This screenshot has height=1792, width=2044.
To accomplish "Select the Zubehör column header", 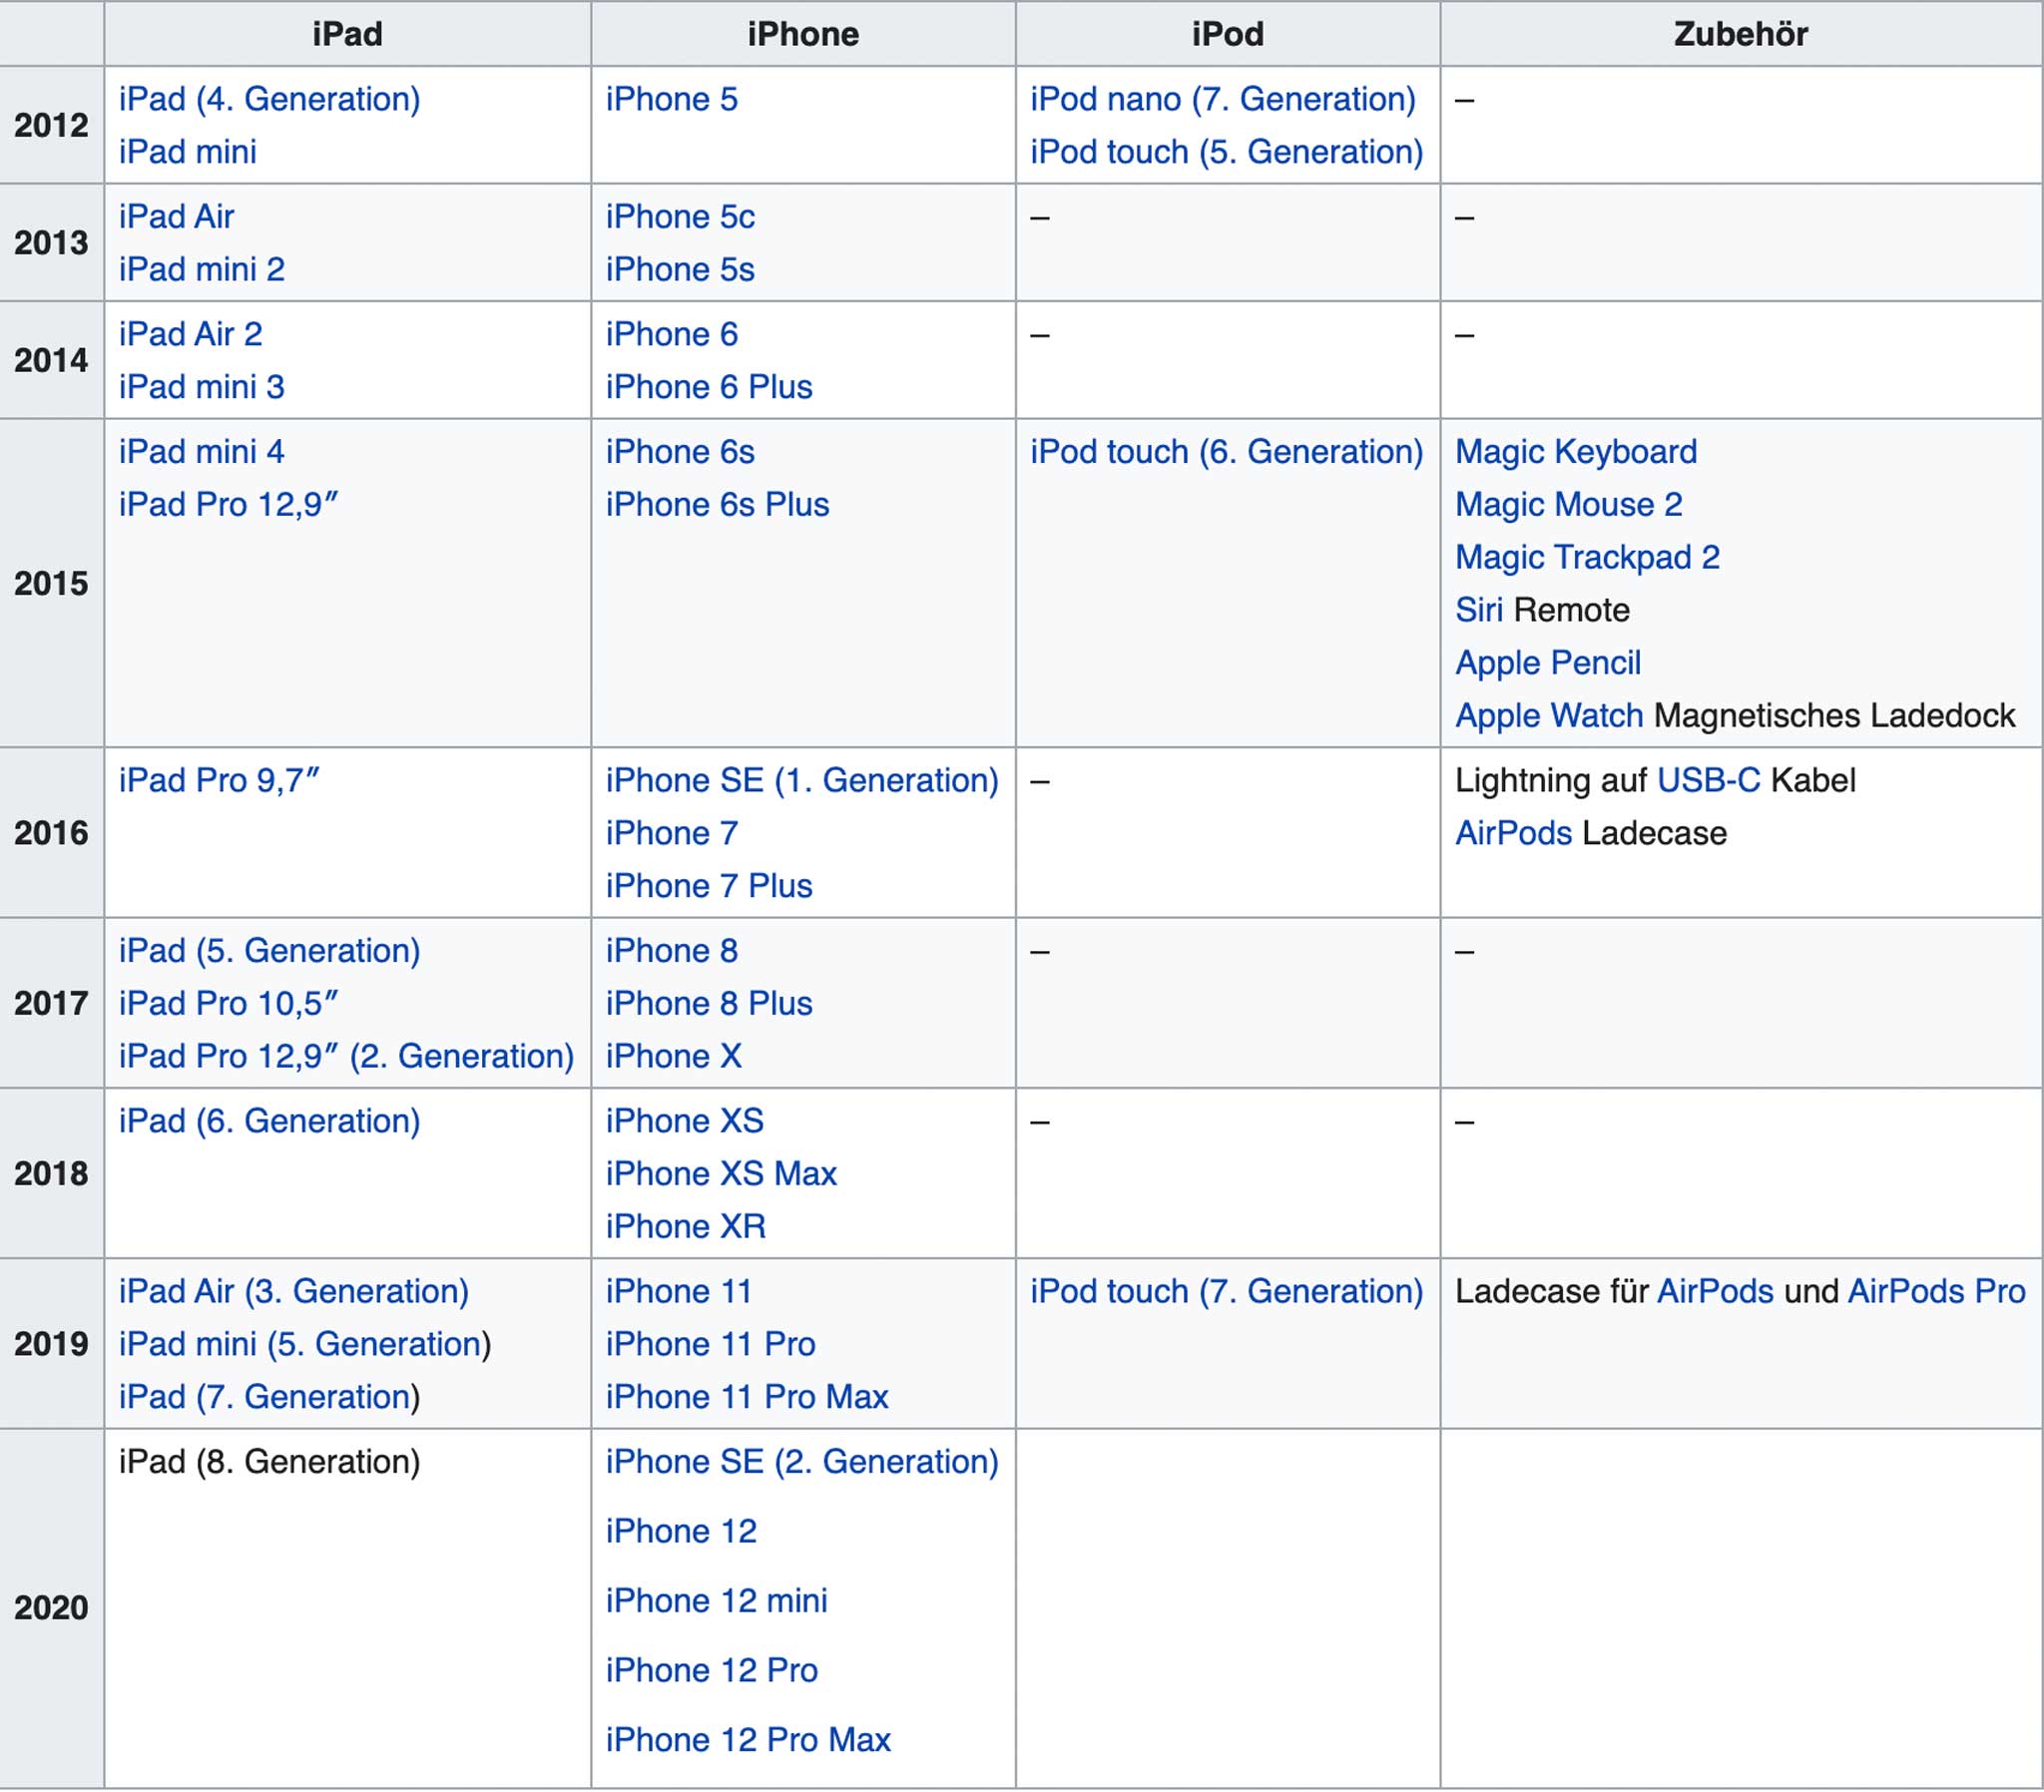I will pyautogui.click(x=1739, y=34).
